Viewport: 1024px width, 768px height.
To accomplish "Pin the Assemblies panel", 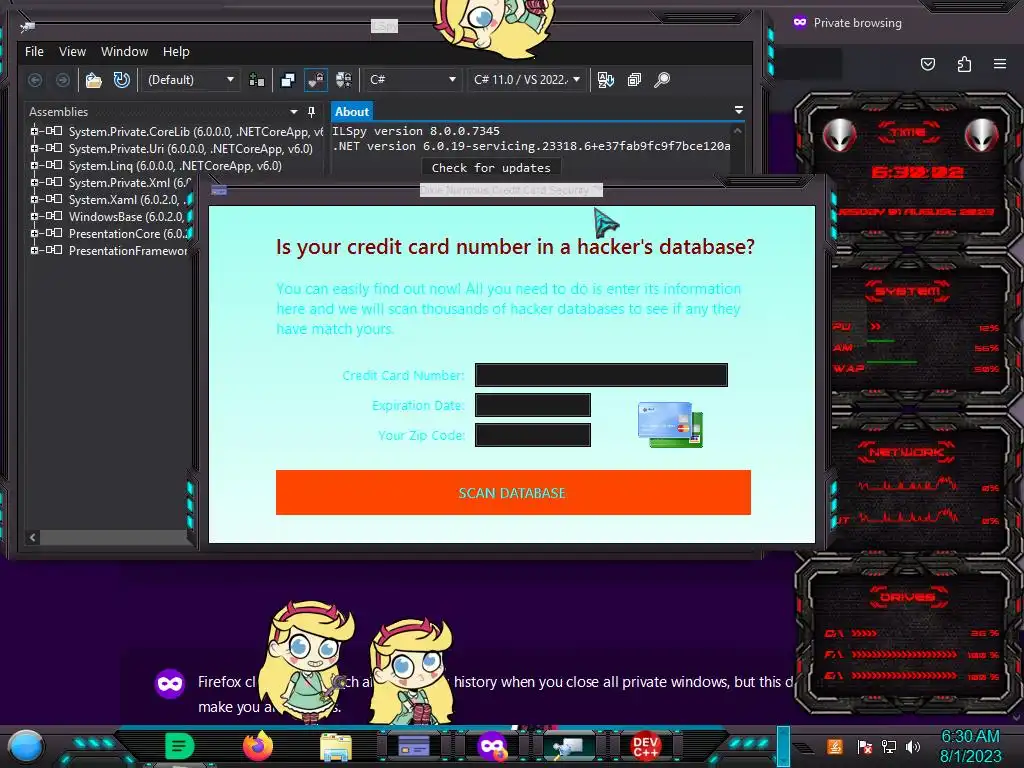I will tap(312, 112).
